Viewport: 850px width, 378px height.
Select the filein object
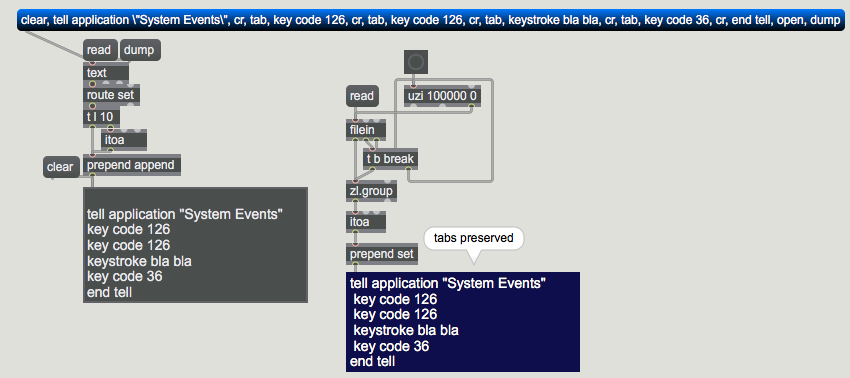tap(366, 130)
